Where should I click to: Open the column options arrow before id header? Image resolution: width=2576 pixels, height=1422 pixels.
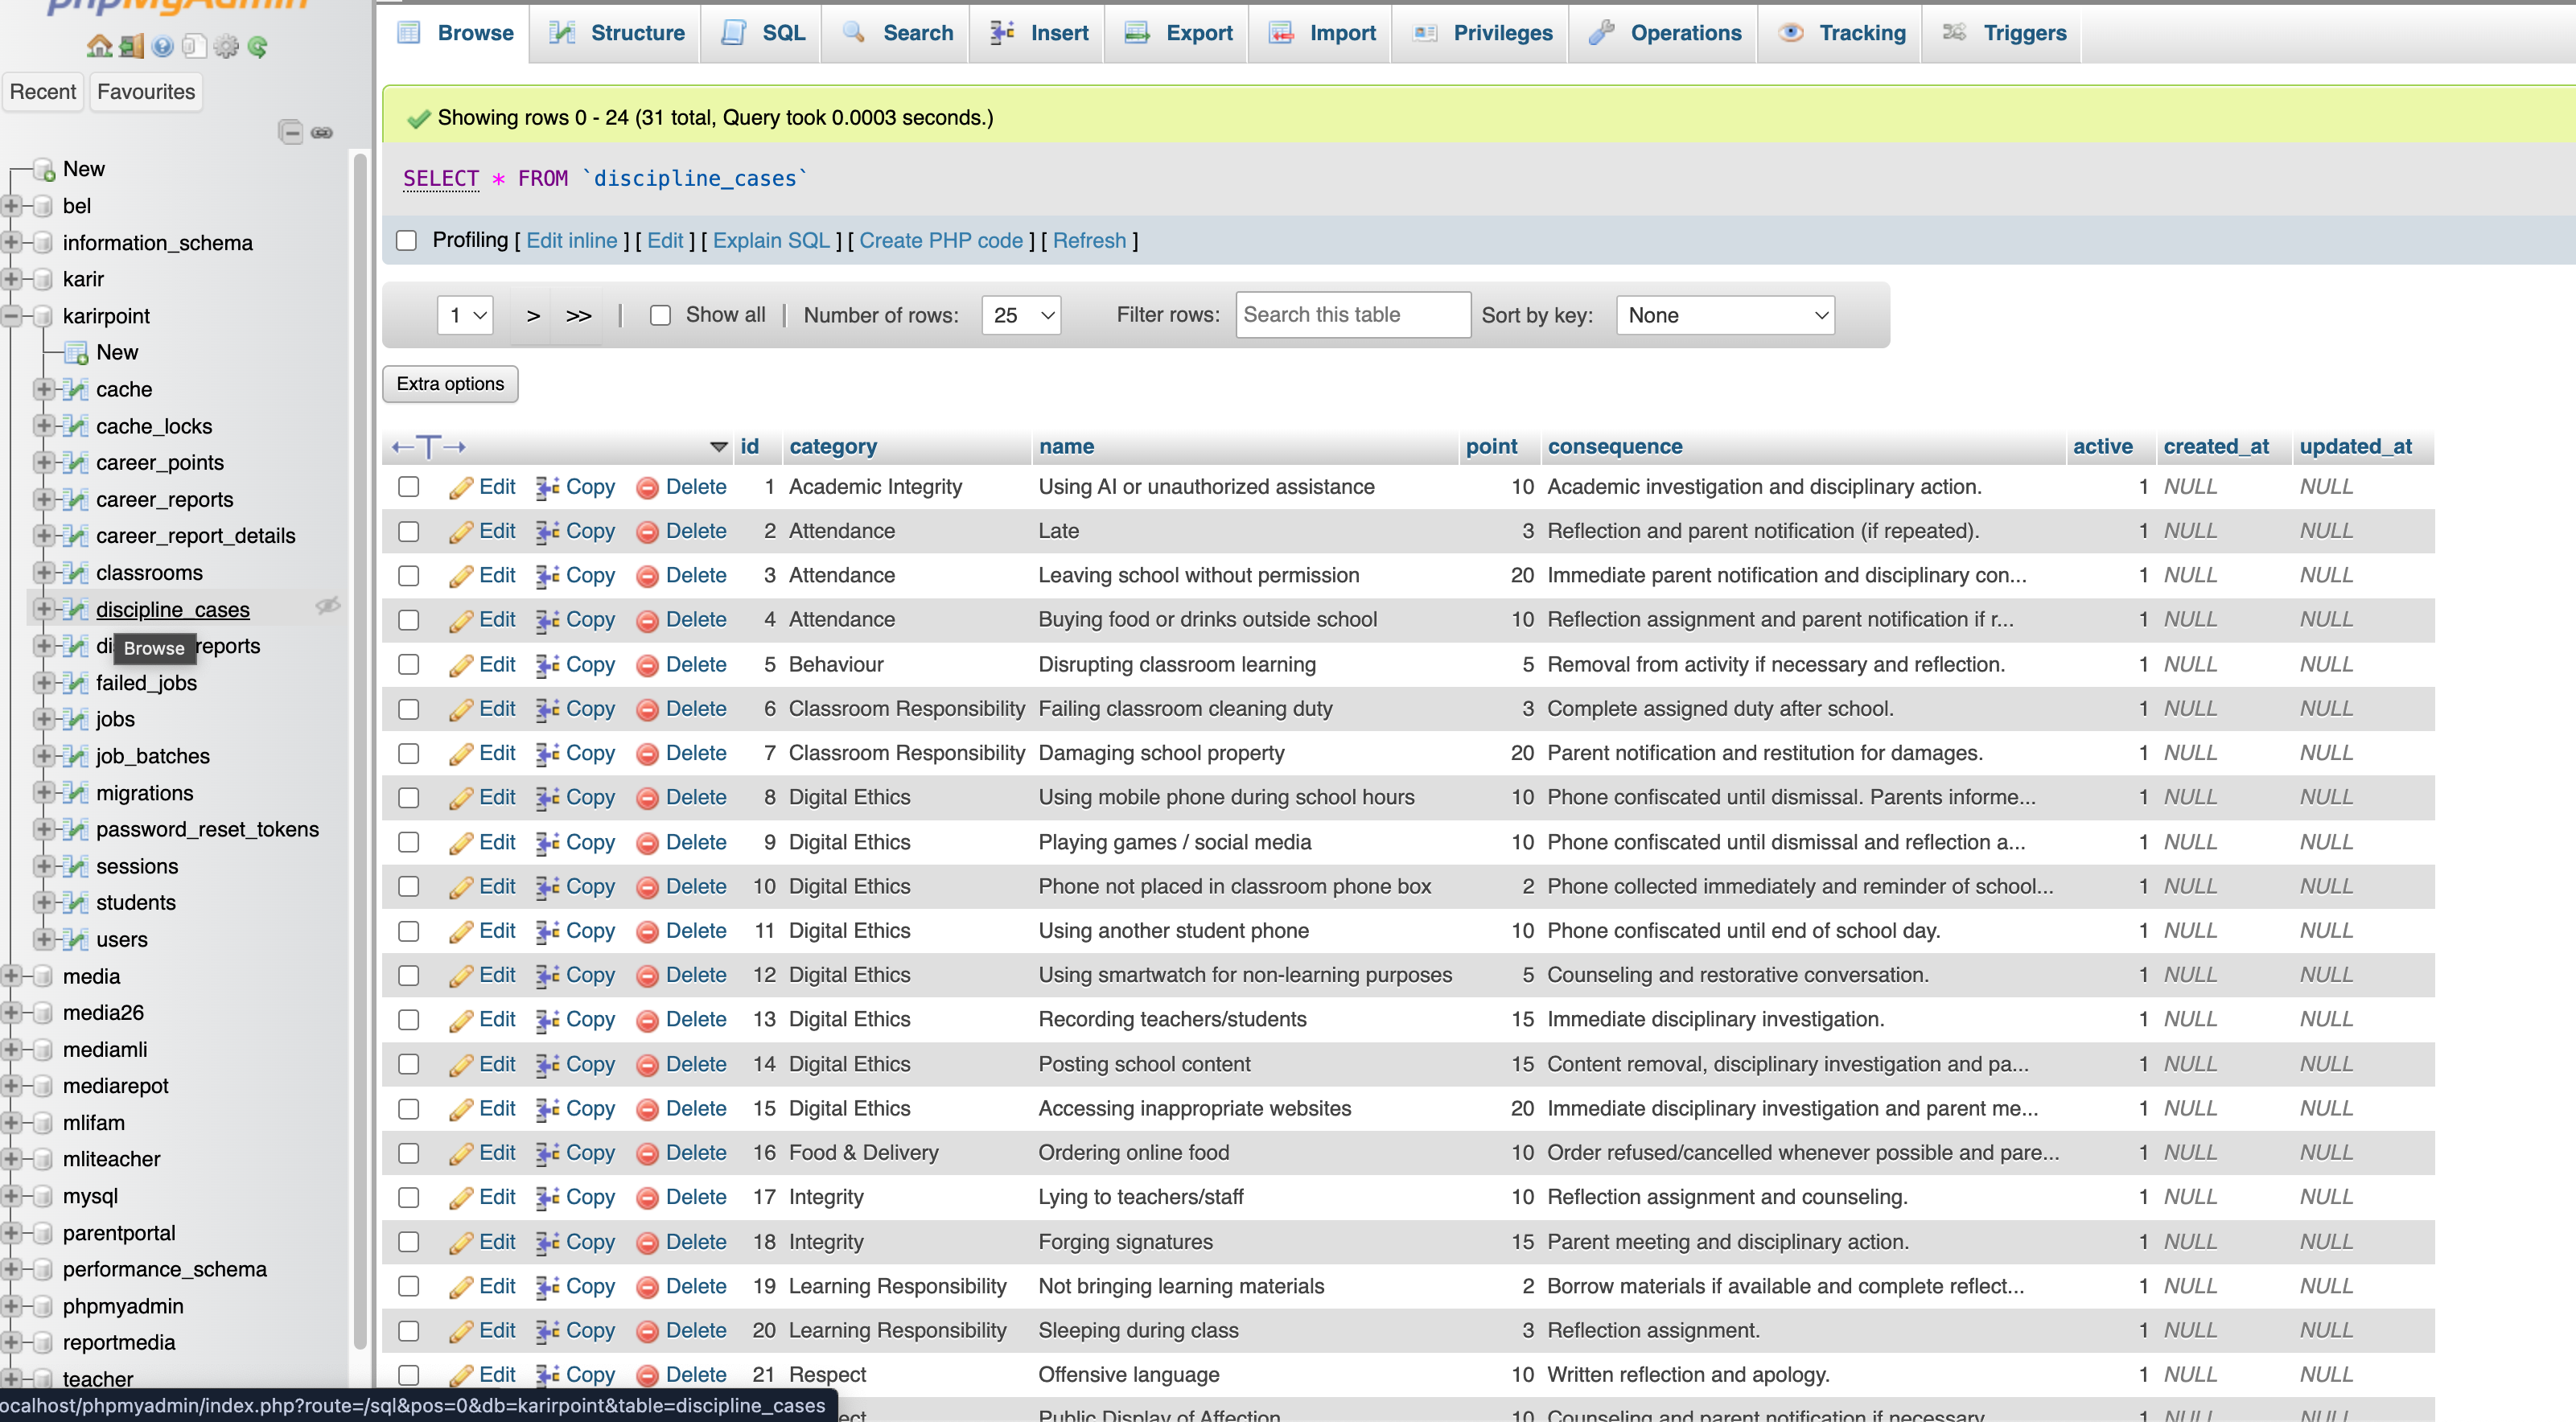click(x=719, y=447)
